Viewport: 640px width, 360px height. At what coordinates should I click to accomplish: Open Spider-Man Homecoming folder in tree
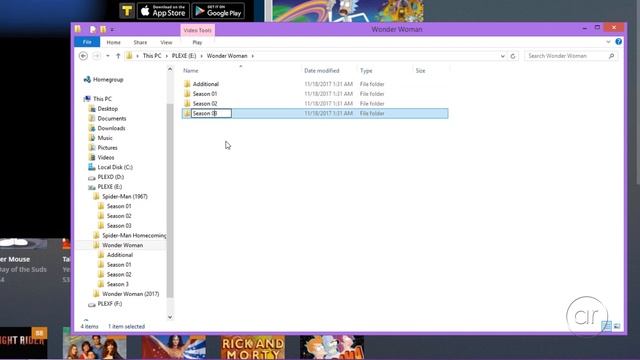point(134,236)
